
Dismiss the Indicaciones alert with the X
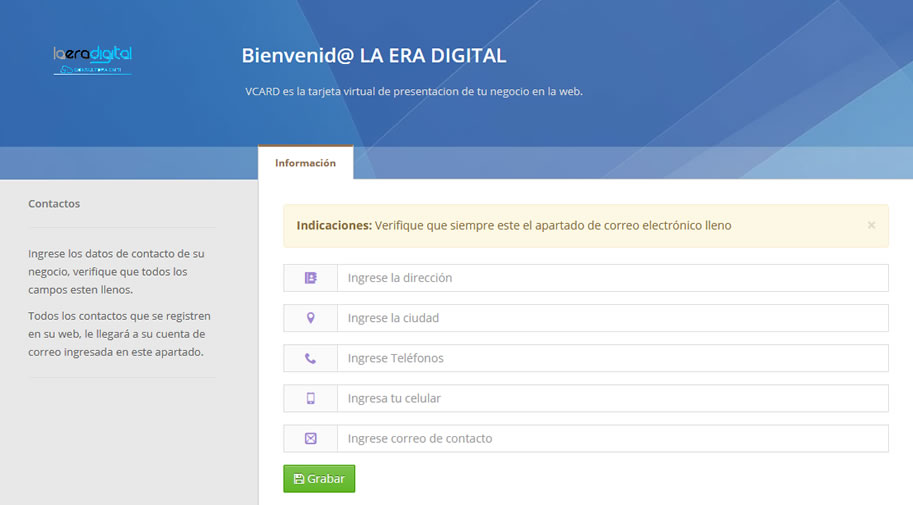coord(871,225)
